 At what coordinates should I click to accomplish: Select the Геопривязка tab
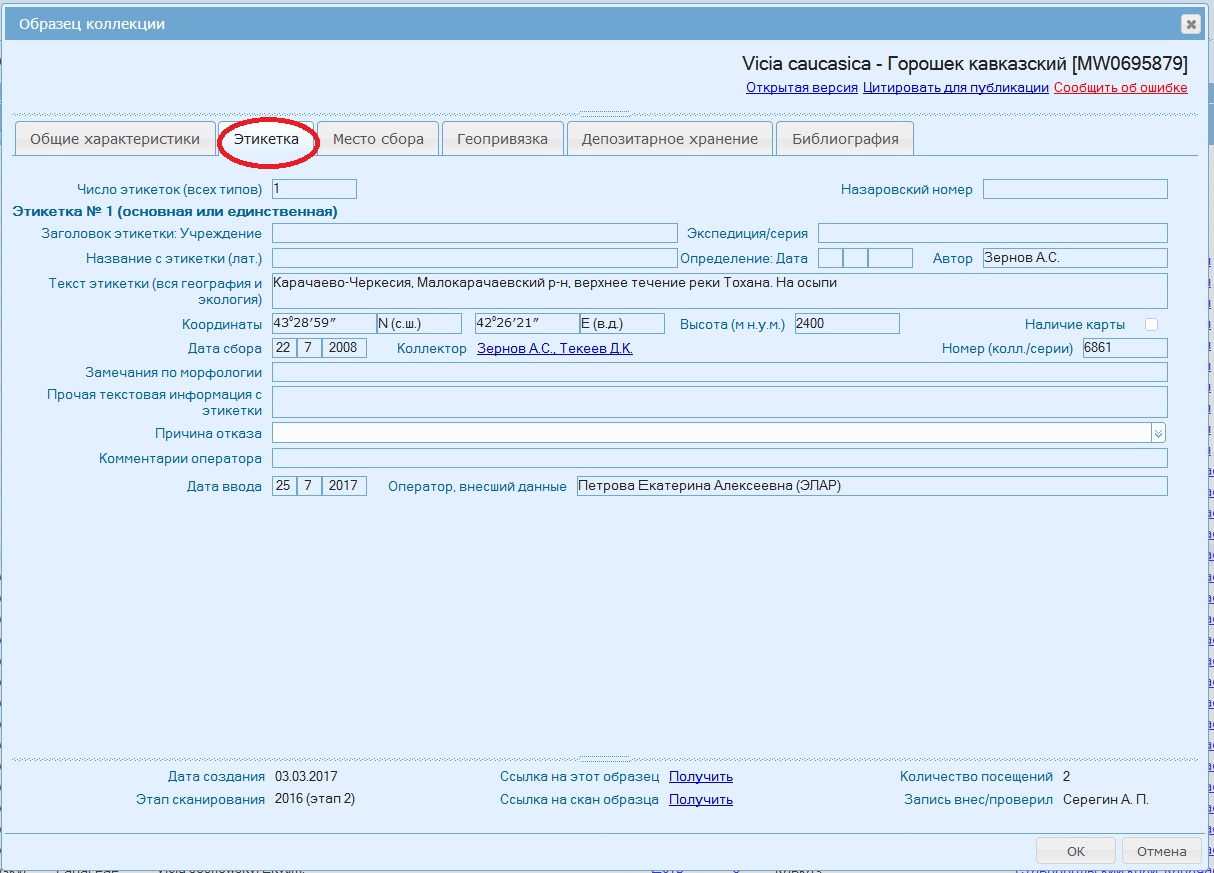(x=502, y=139)
